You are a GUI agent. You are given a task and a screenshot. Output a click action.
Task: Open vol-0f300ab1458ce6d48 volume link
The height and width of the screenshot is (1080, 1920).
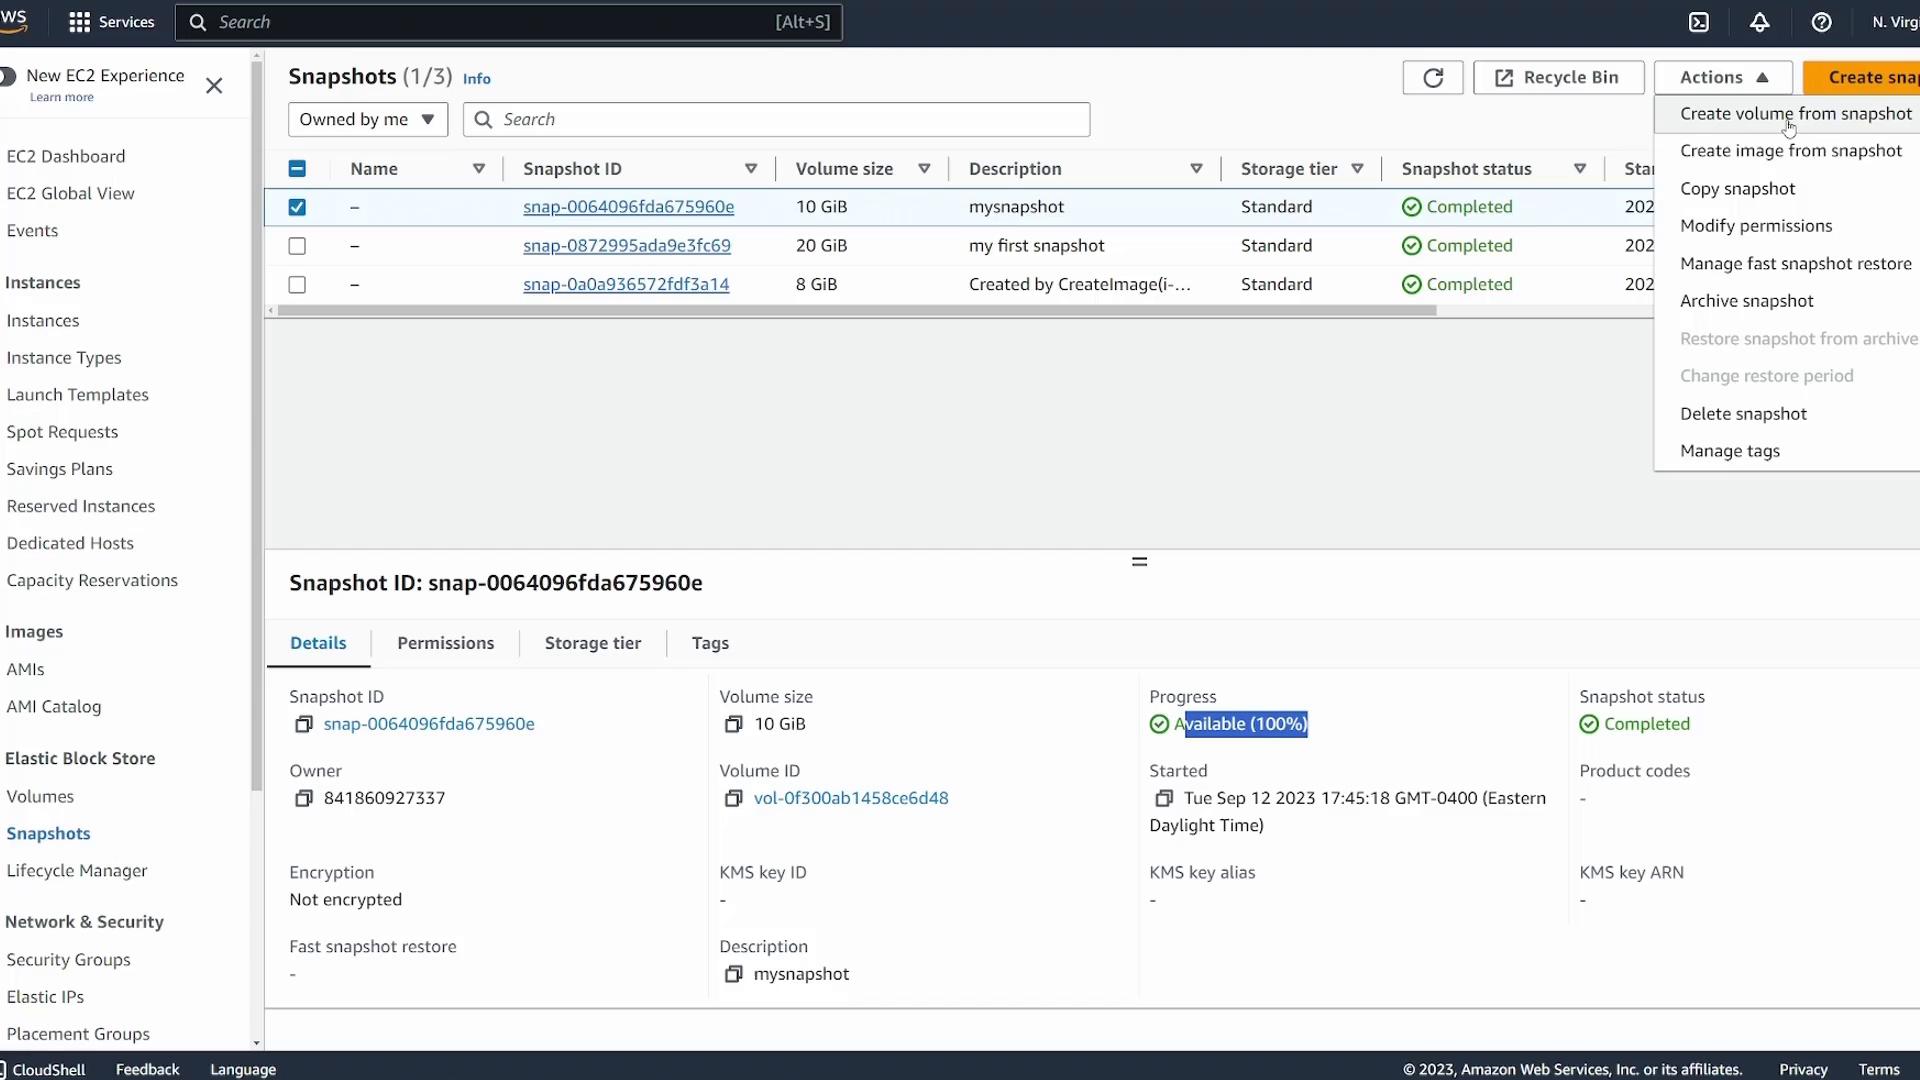pos(851,798)
